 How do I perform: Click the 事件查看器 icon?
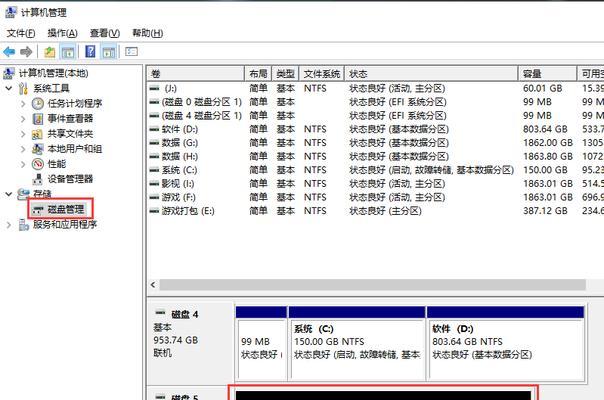coord(38,119)
